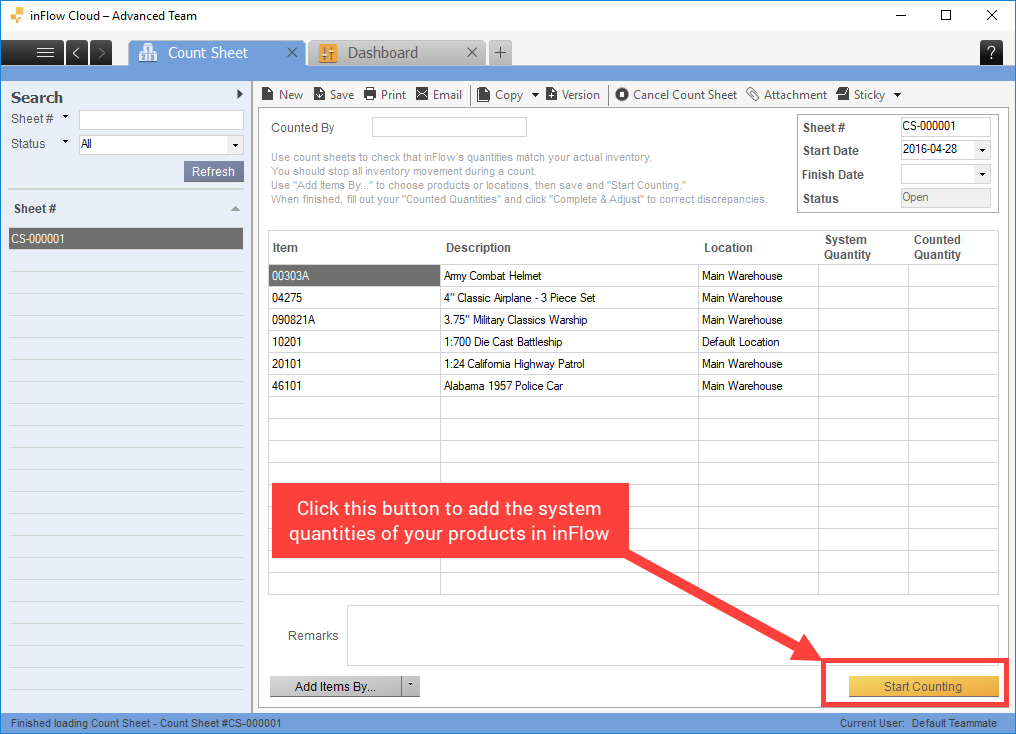Open the Status filter combo box
The image size is (1016, 734).
pos(161,144)
